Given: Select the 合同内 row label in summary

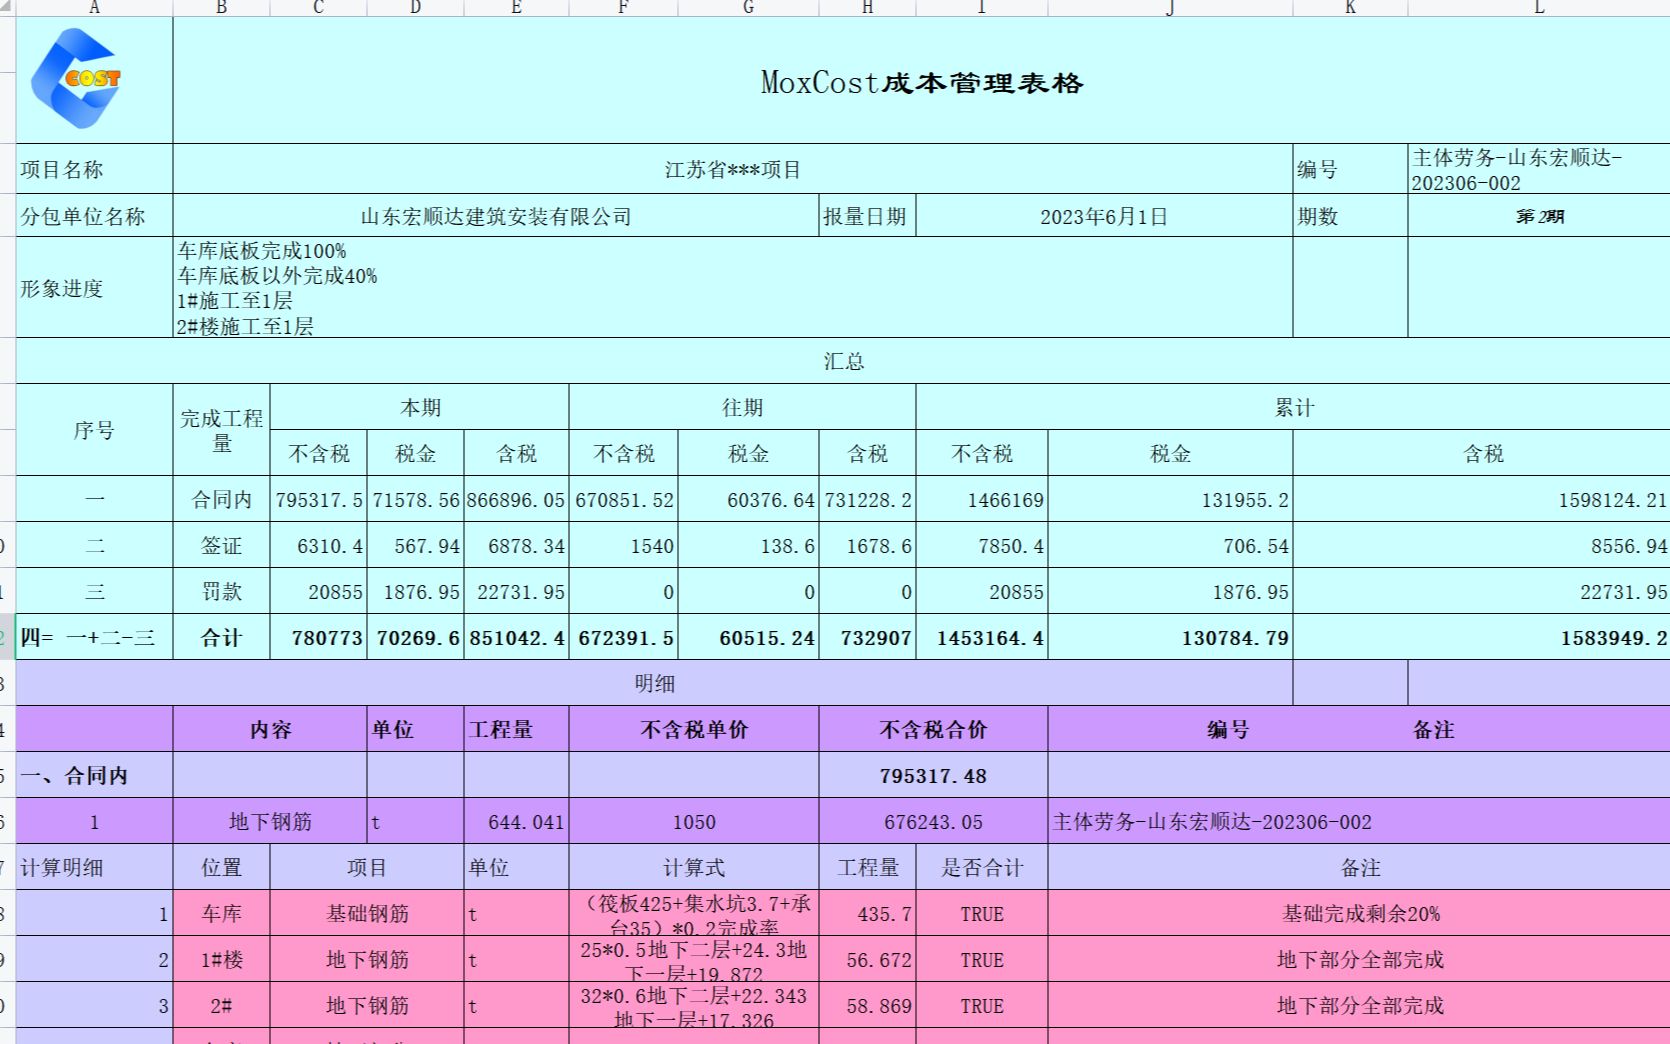Looking at the screenshot, I should pyautogui.click(x=221, y=499).
